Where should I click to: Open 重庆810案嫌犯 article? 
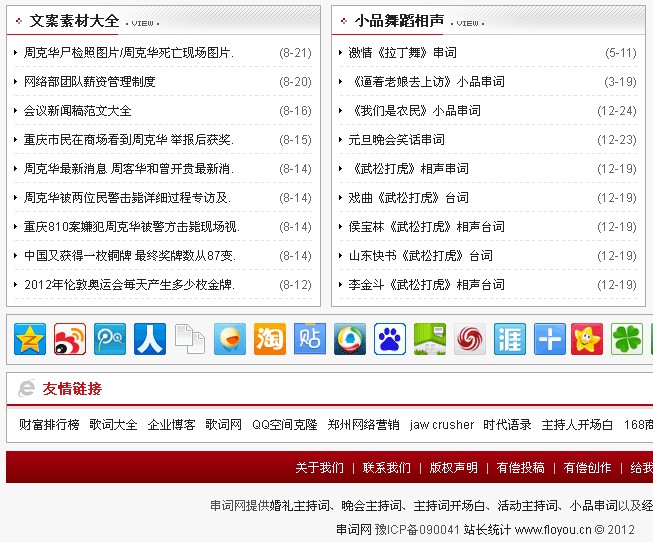(x=132, y=227)
